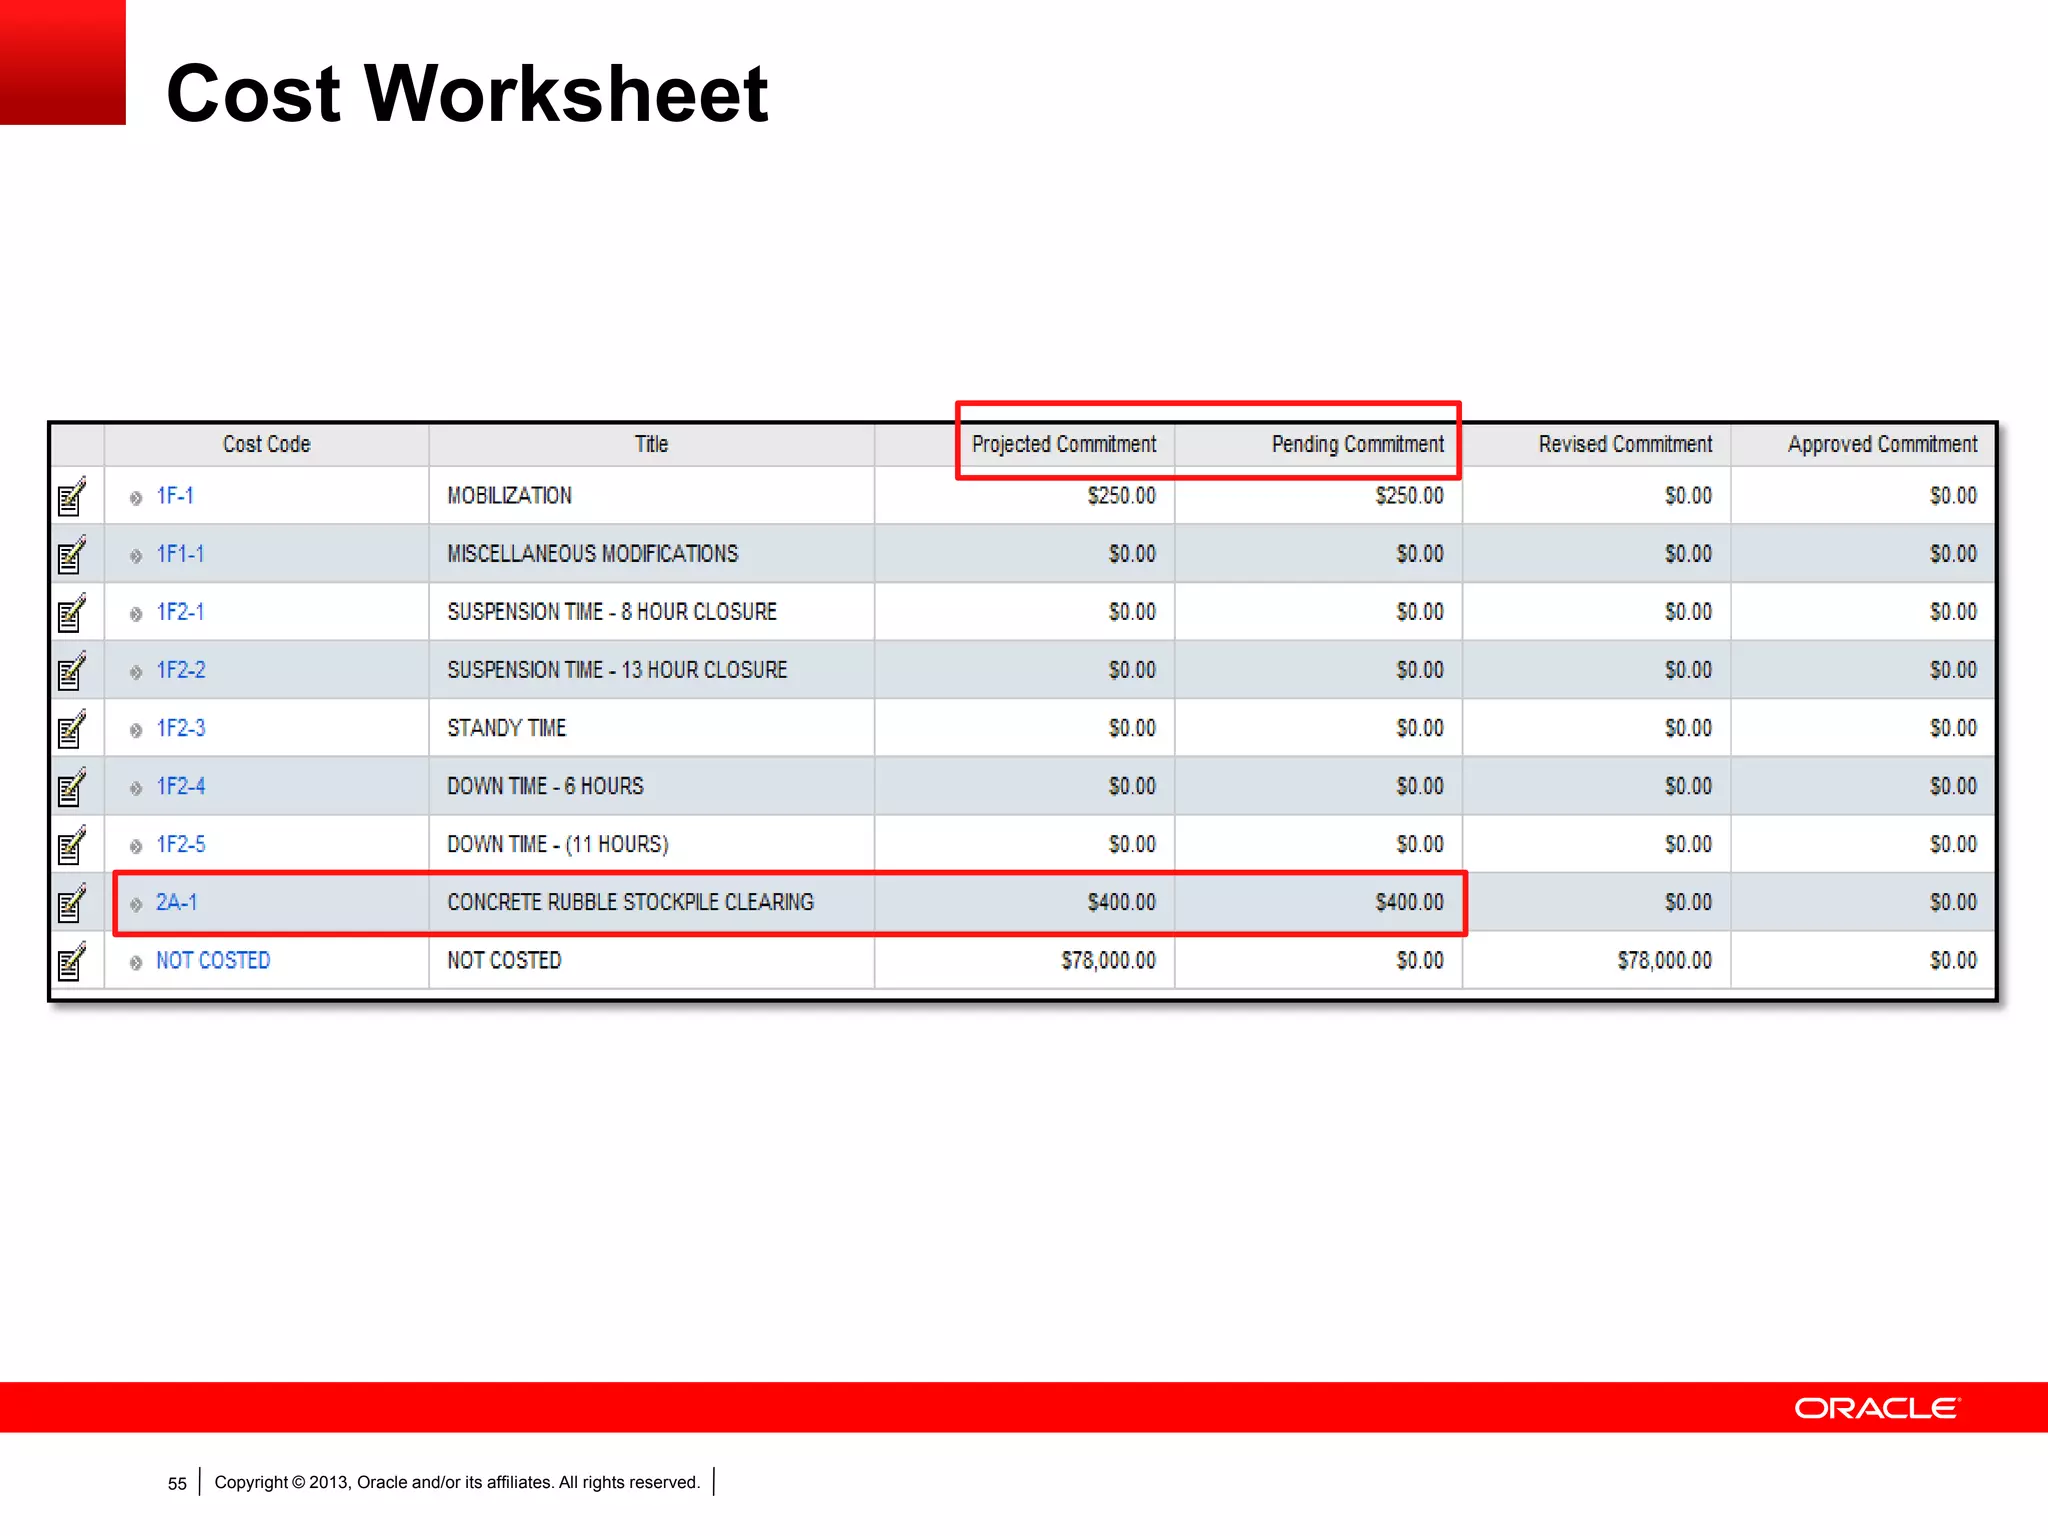Open cost code link 2A-1
The width and height of the screenshot is (2048, 1536).
177,902
